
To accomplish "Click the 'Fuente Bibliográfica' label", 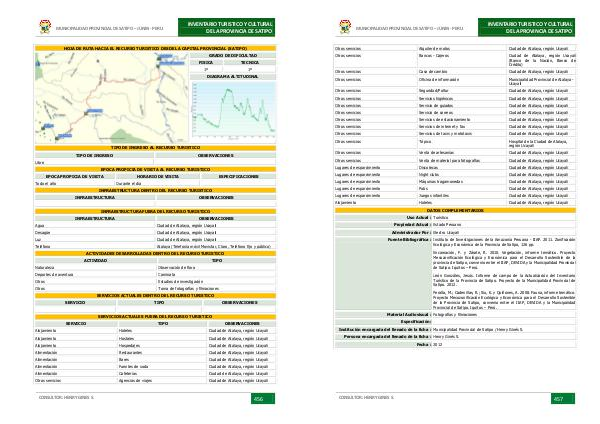I will click(409, 240).
